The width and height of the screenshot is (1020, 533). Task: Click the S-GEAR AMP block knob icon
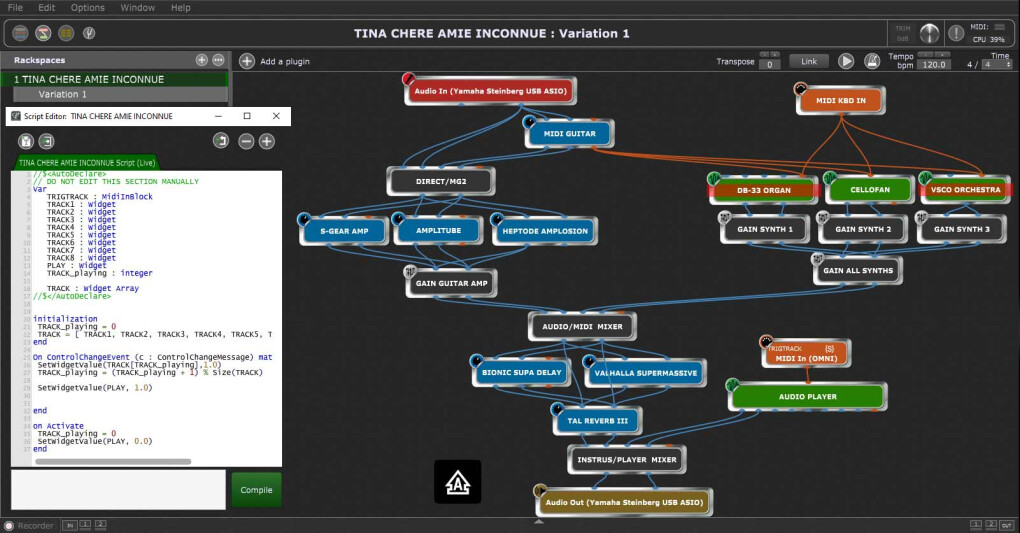pyautogui.click(x=304, y=219)
